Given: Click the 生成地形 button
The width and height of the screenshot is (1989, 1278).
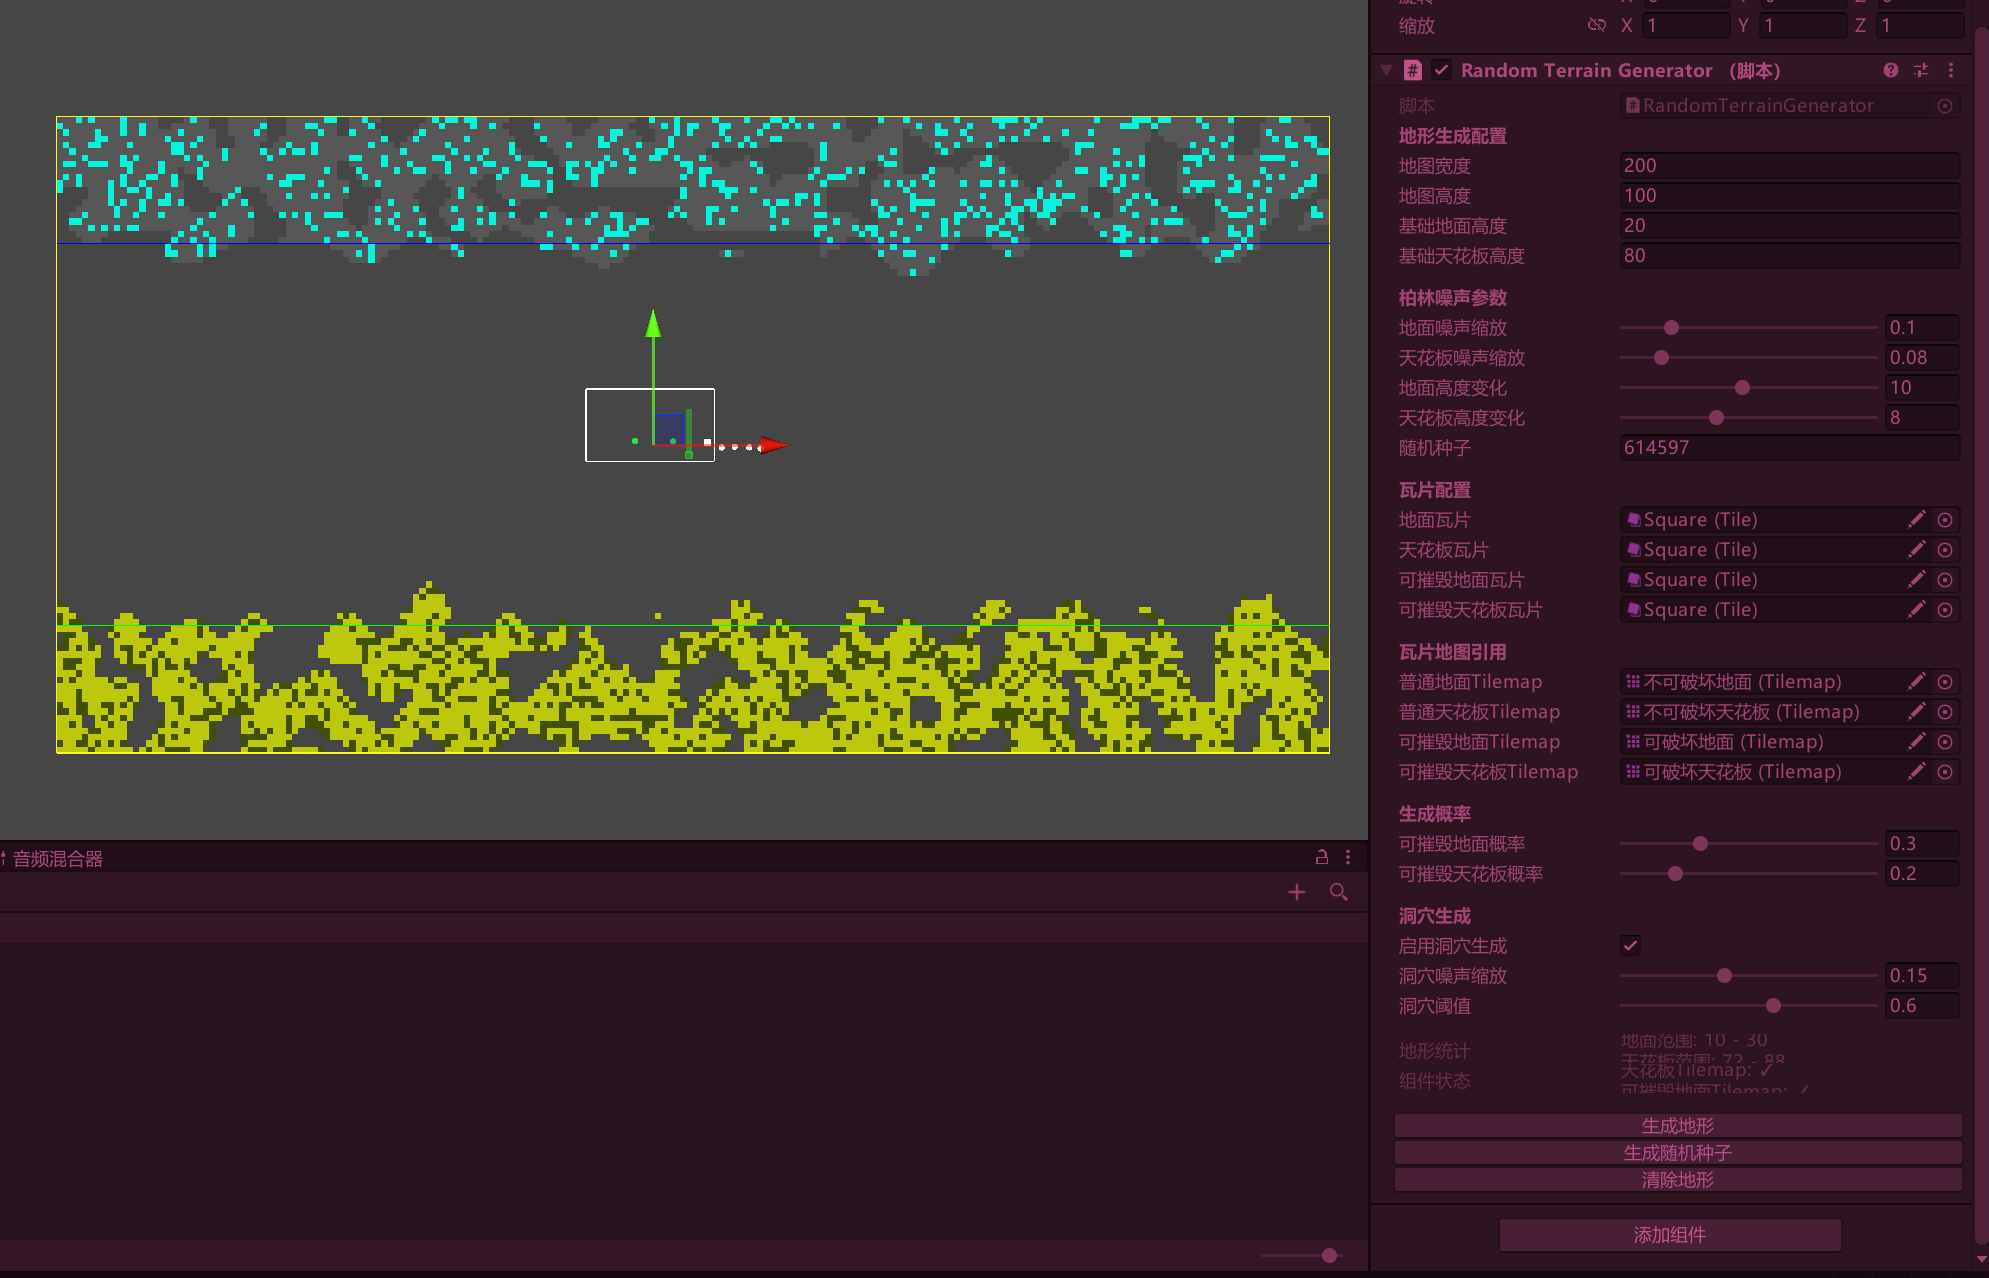Looking at the screenshot, I should point(1677,1126).
